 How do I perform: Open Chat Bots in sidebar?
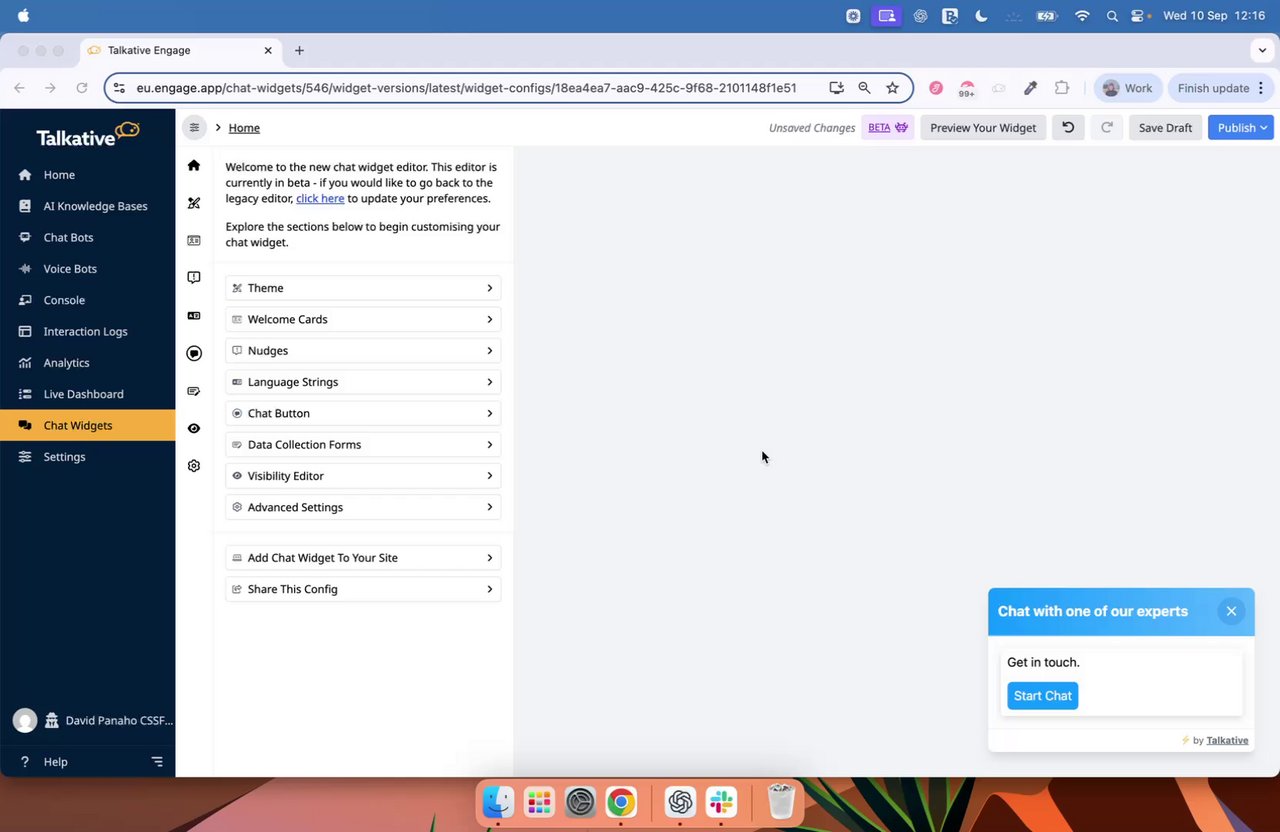(87, 237)
